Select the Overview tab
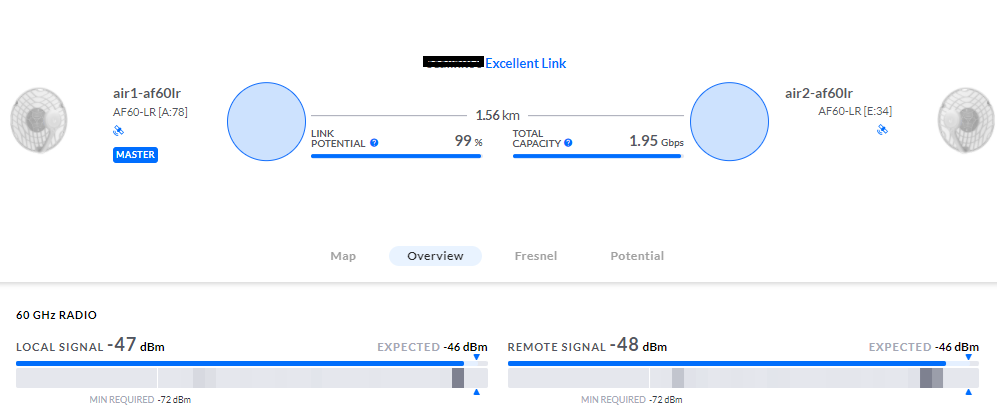This screenshot has height=410, width=997. point(435,256)
